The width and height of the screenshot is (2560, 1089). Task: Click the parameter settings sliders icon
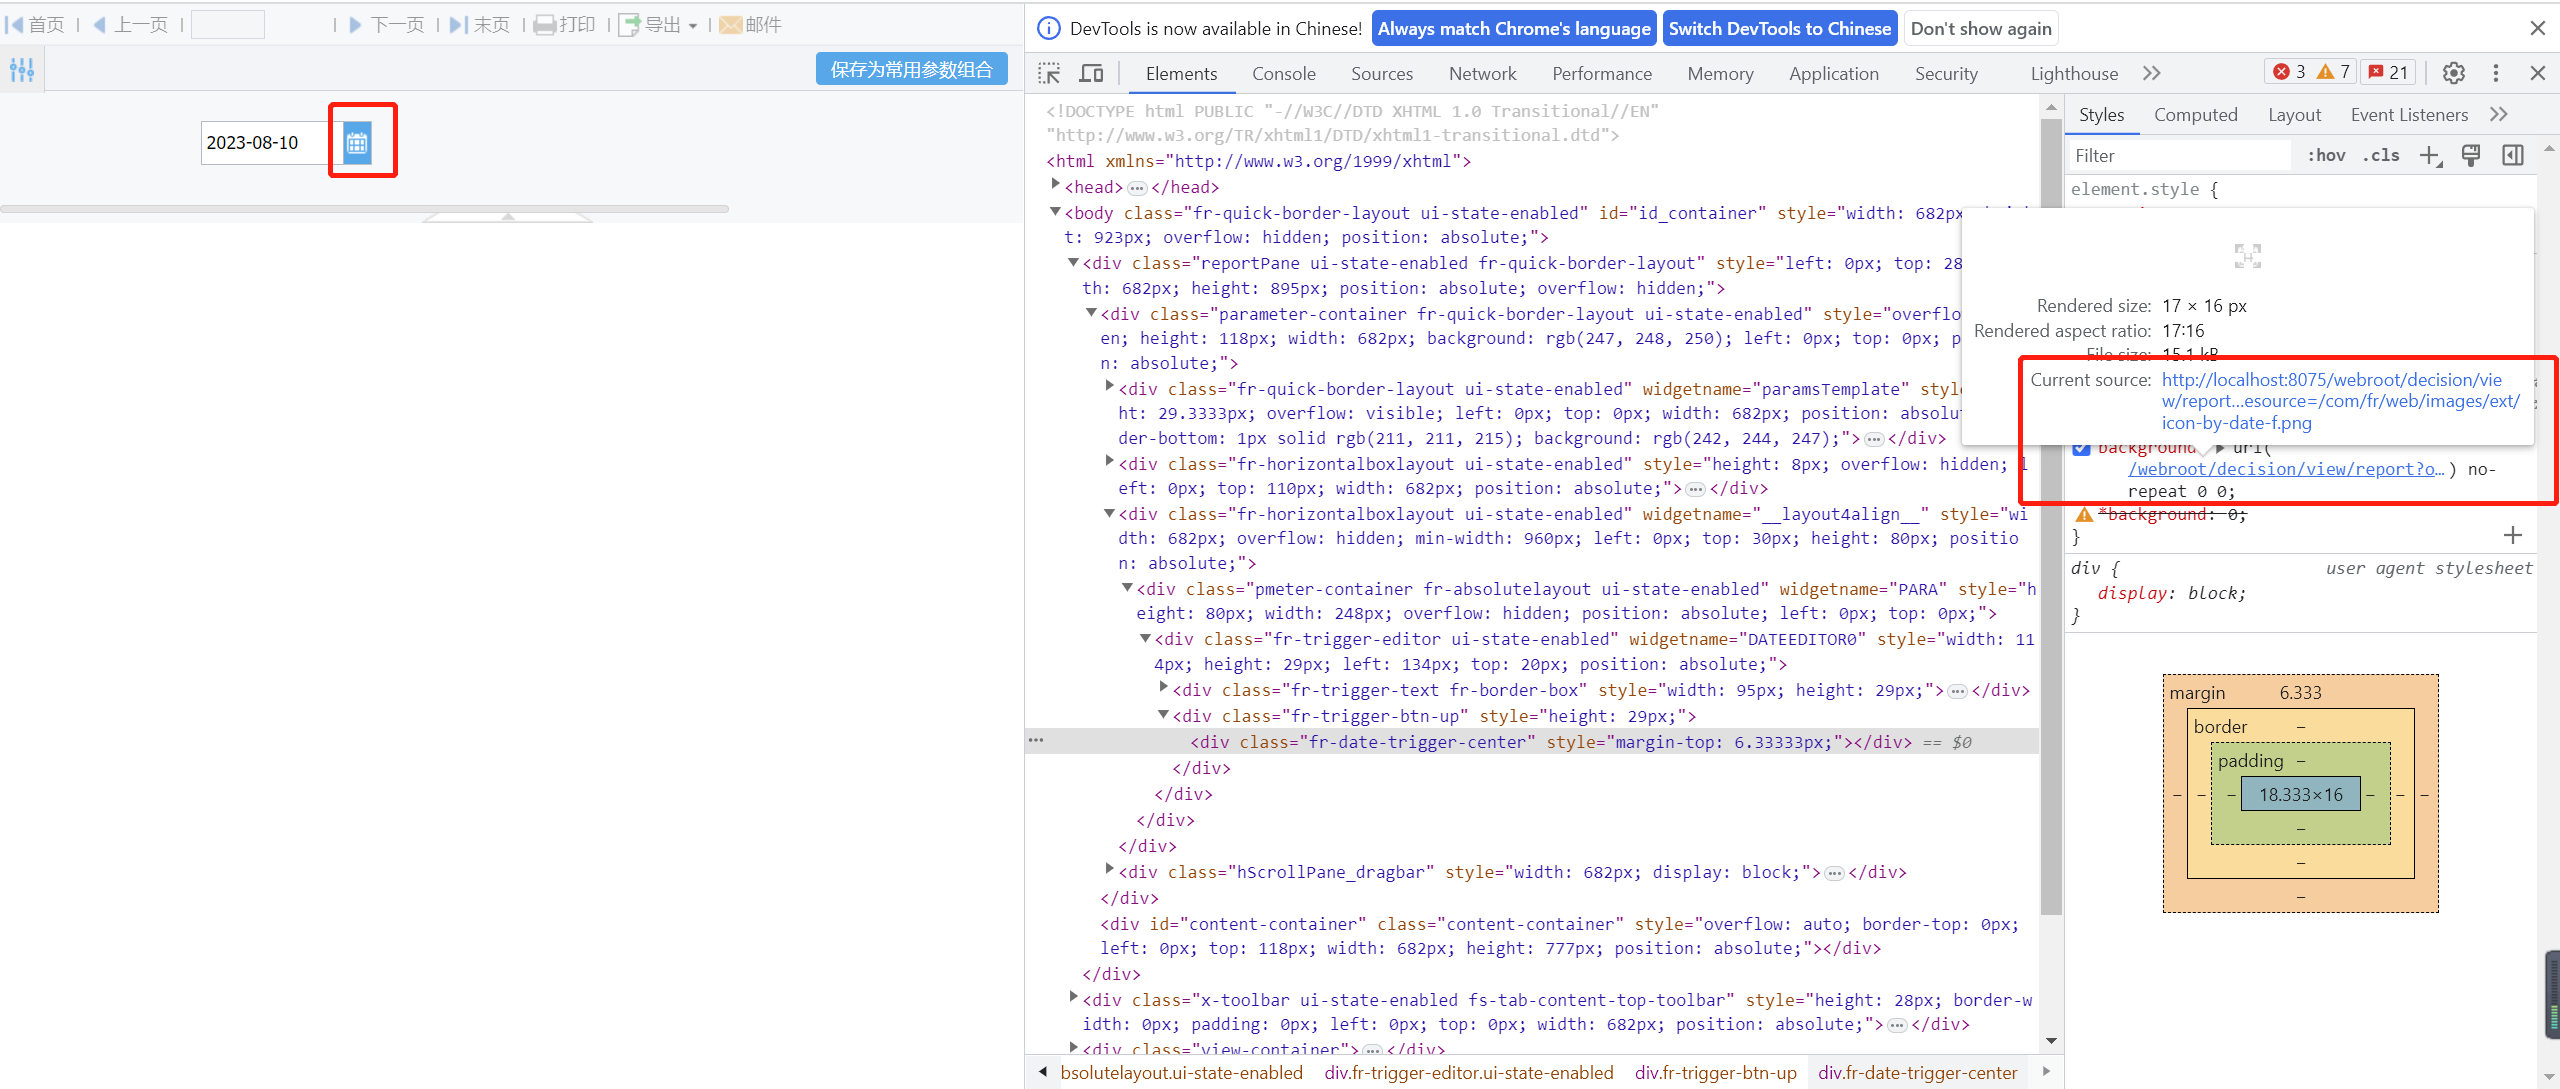pos(22,70)
